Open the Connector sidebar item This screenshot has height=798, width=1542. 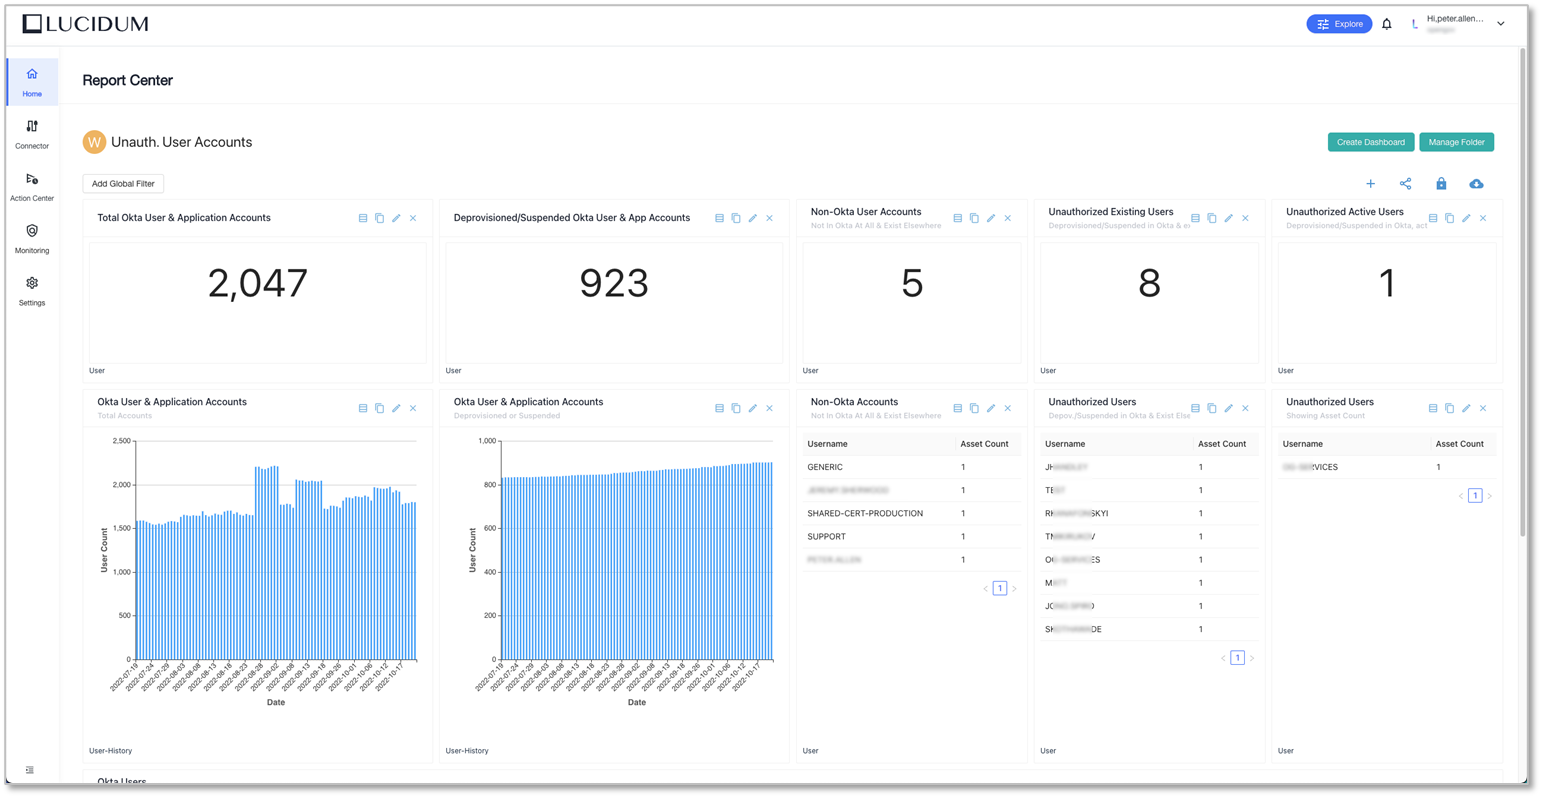32,135
